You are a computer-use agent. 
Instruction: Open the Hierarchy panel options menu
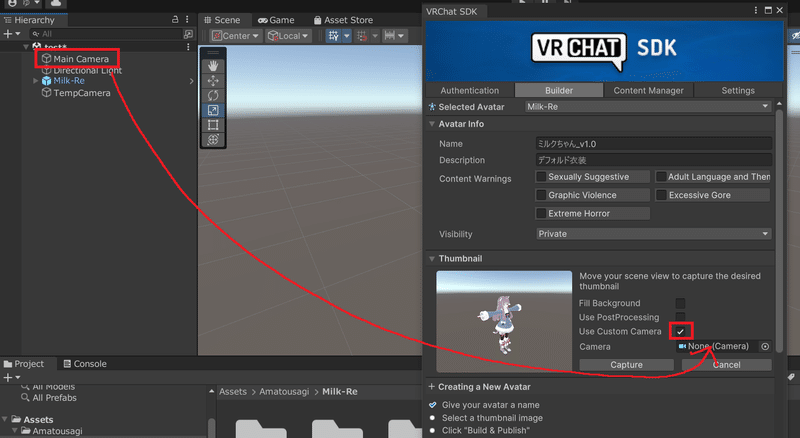click(x=187, y=19)
